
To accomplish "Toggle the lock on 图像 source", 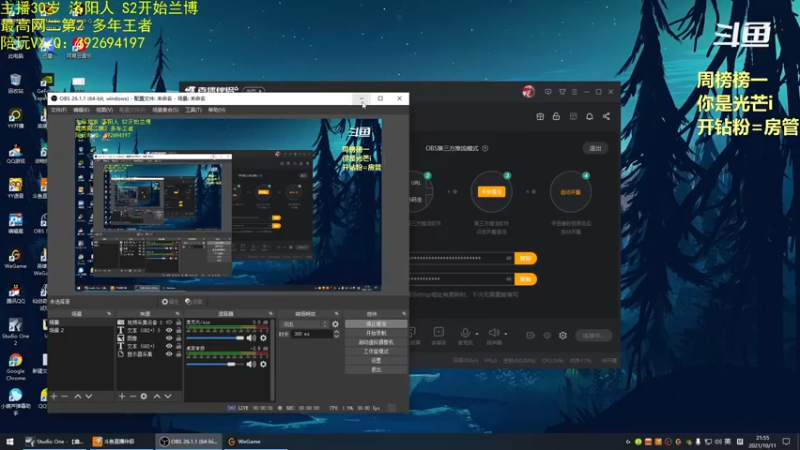I will coord(178,338).
